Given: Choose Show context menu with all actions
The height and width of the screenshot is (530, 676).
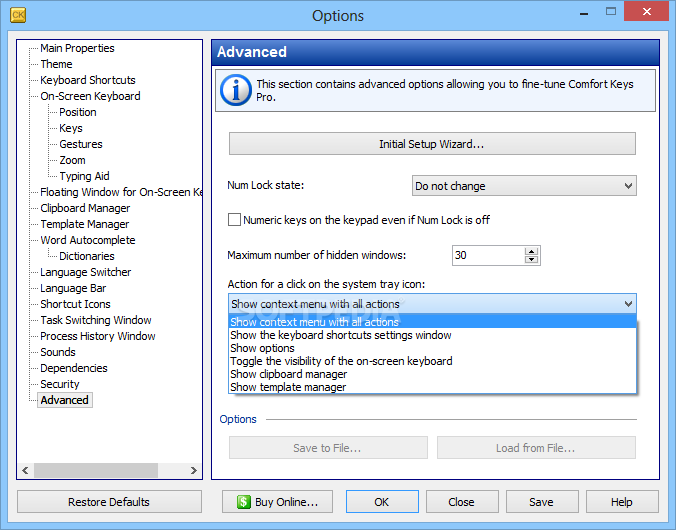Looking at the screenshot, I should (432, 322).
